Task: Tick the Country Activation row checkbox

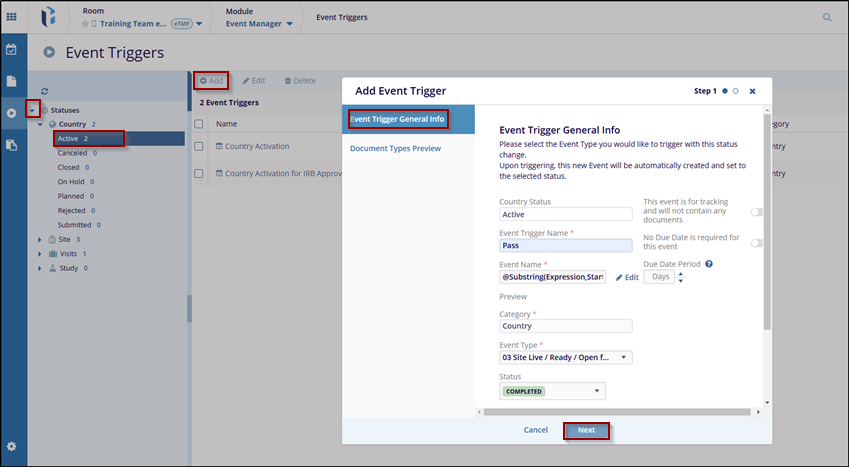Action: [199, 147]
